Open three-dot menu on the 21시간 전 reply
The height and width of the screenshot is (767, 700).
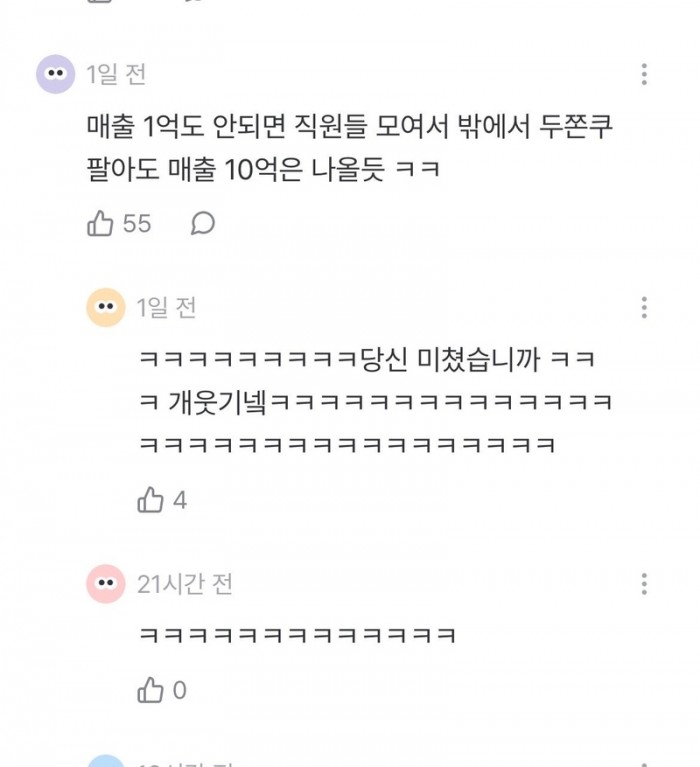coord(644,584)
